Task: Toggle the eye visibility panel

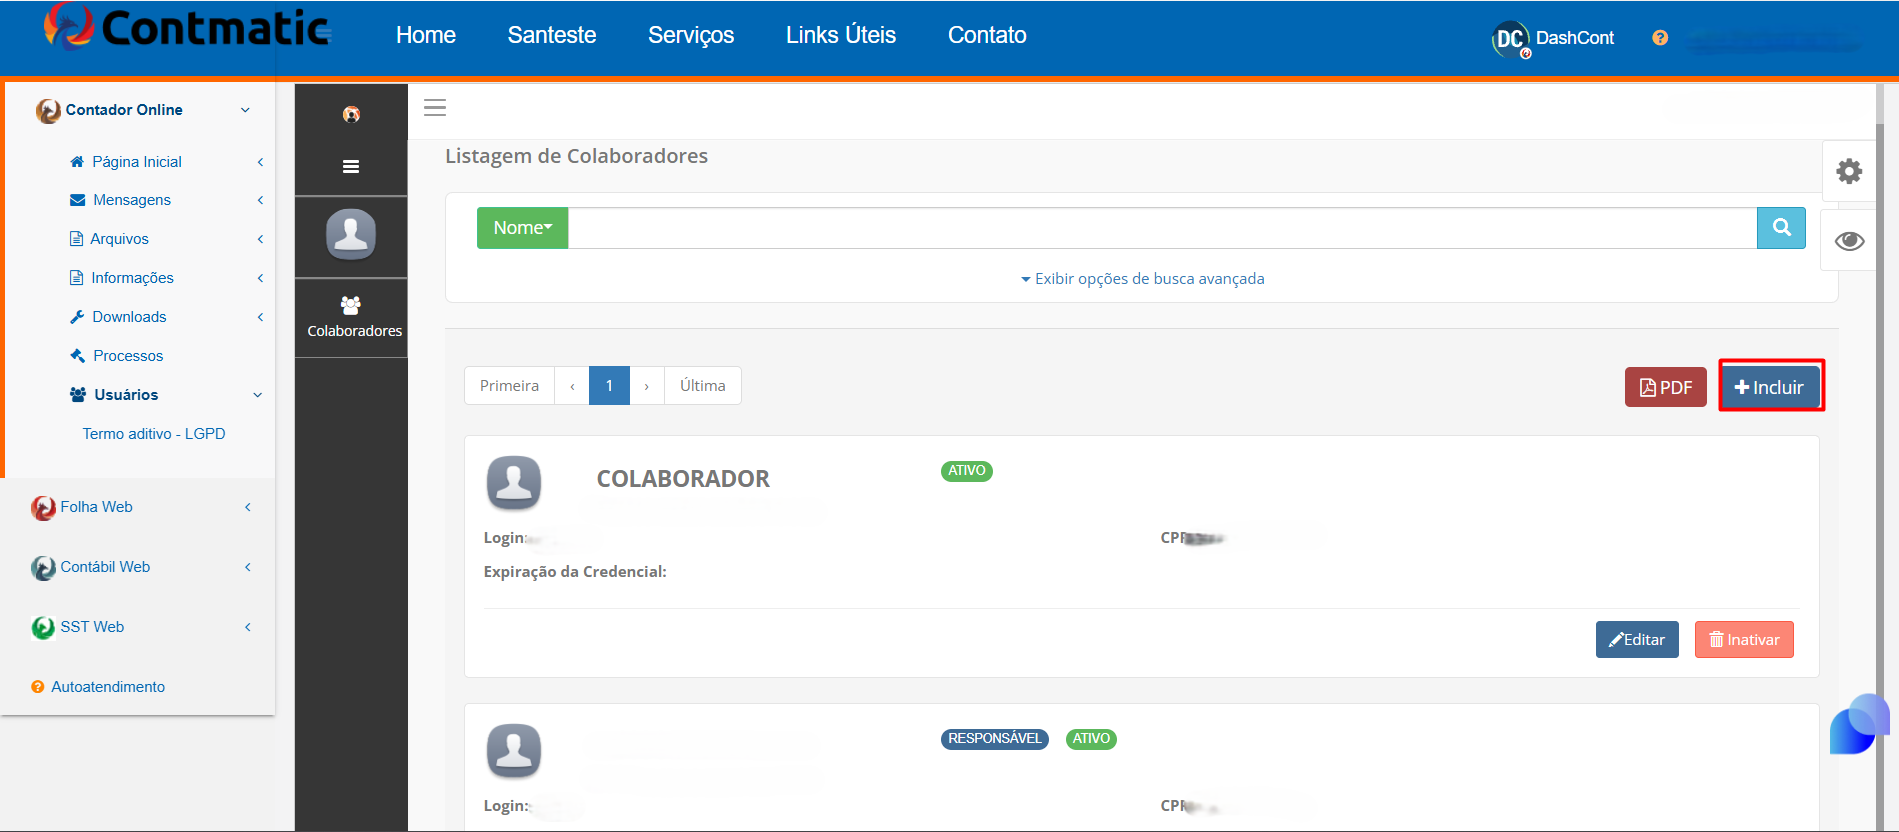Action: [x=1849, y=241]
